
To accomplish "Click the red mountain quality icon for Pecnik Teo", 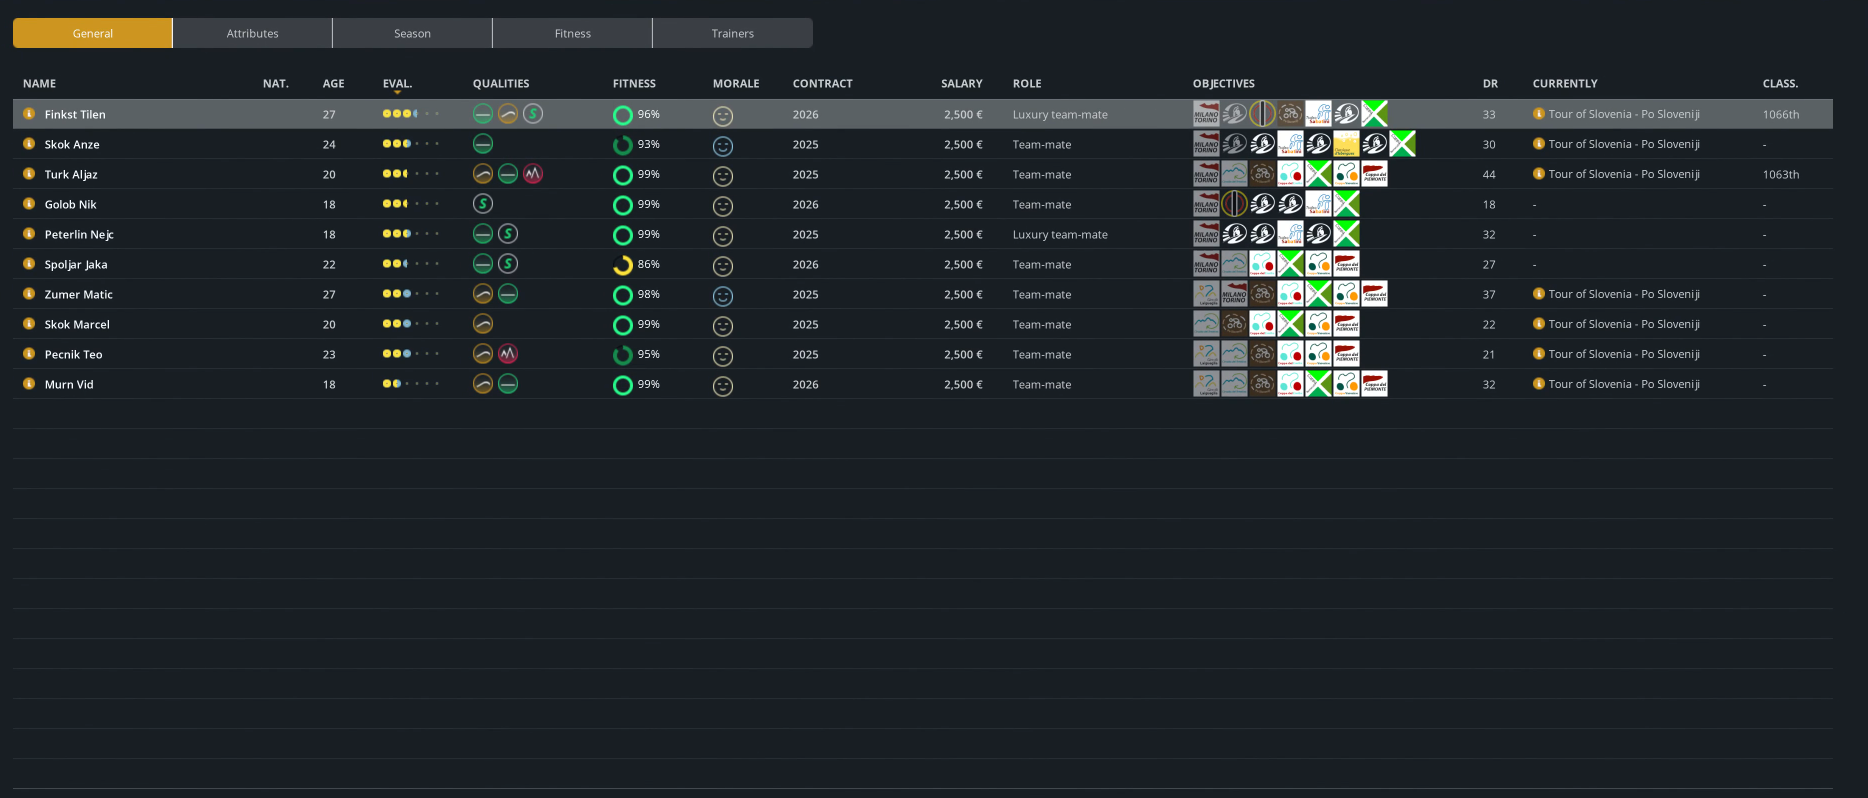I will pyautogui.click(x=508, y=354).
